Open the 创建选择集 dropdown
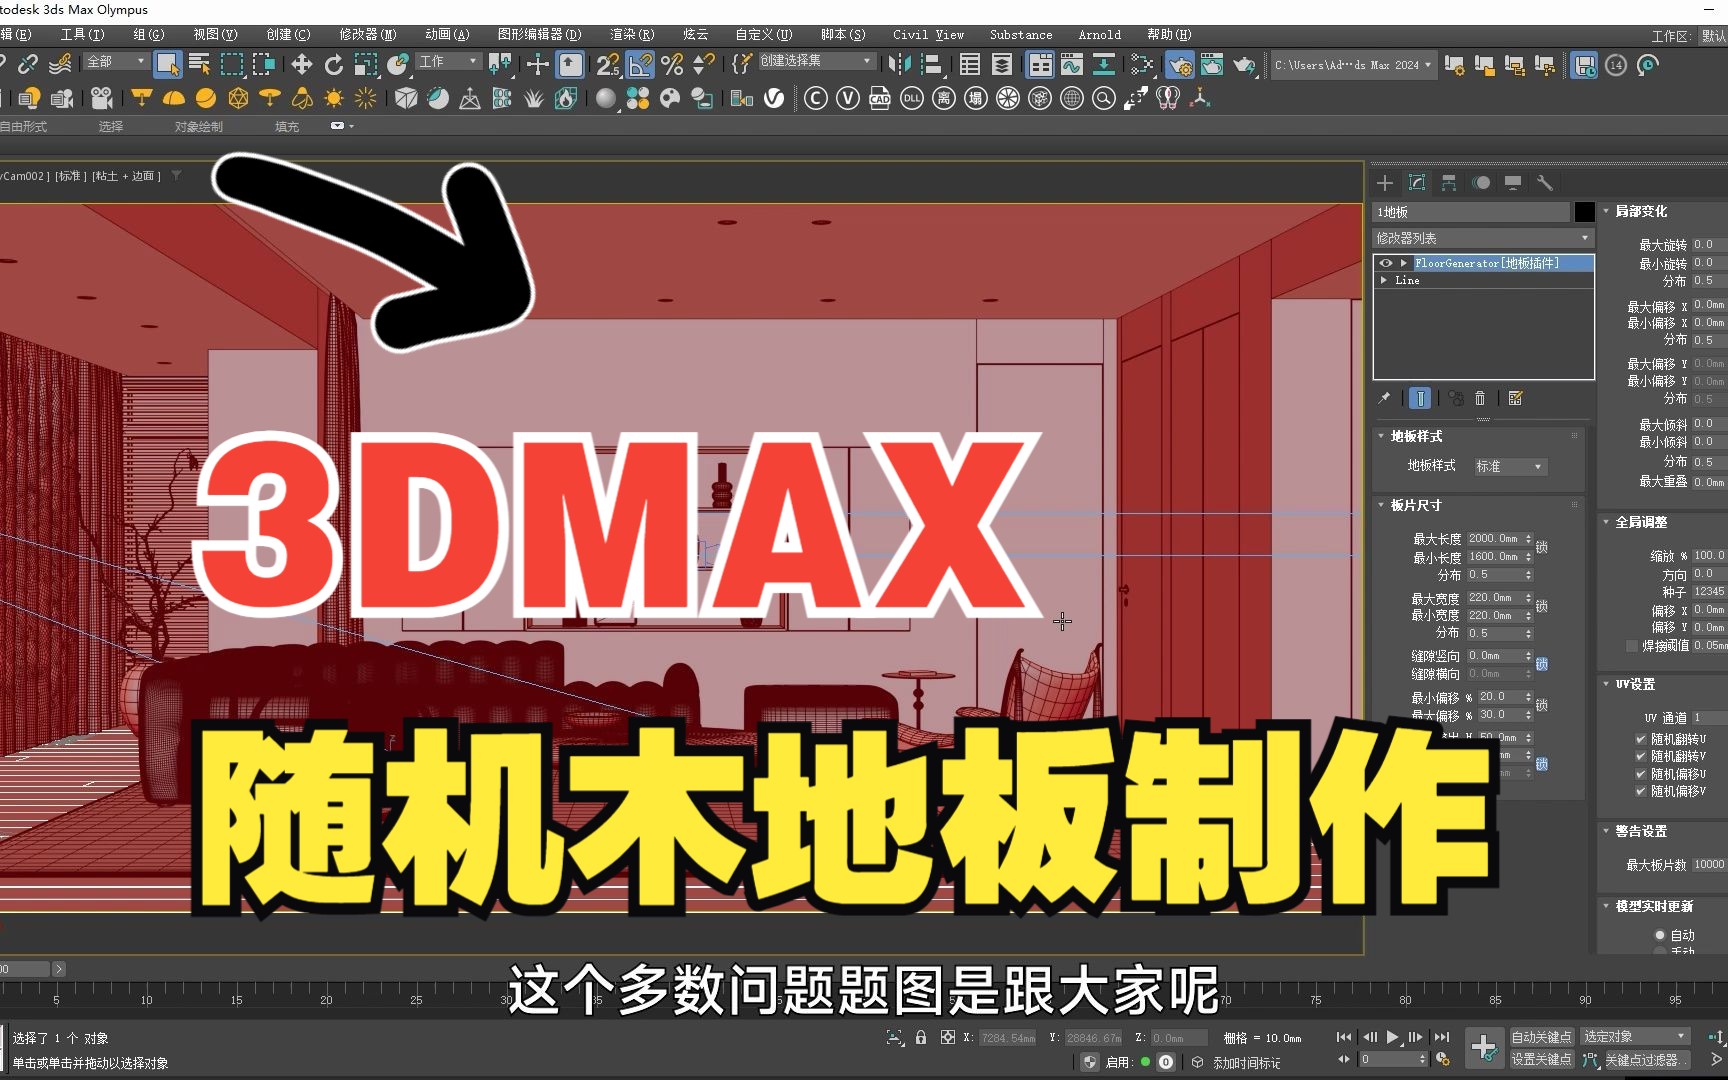Screen dimensions: 1728x1080 816,61
